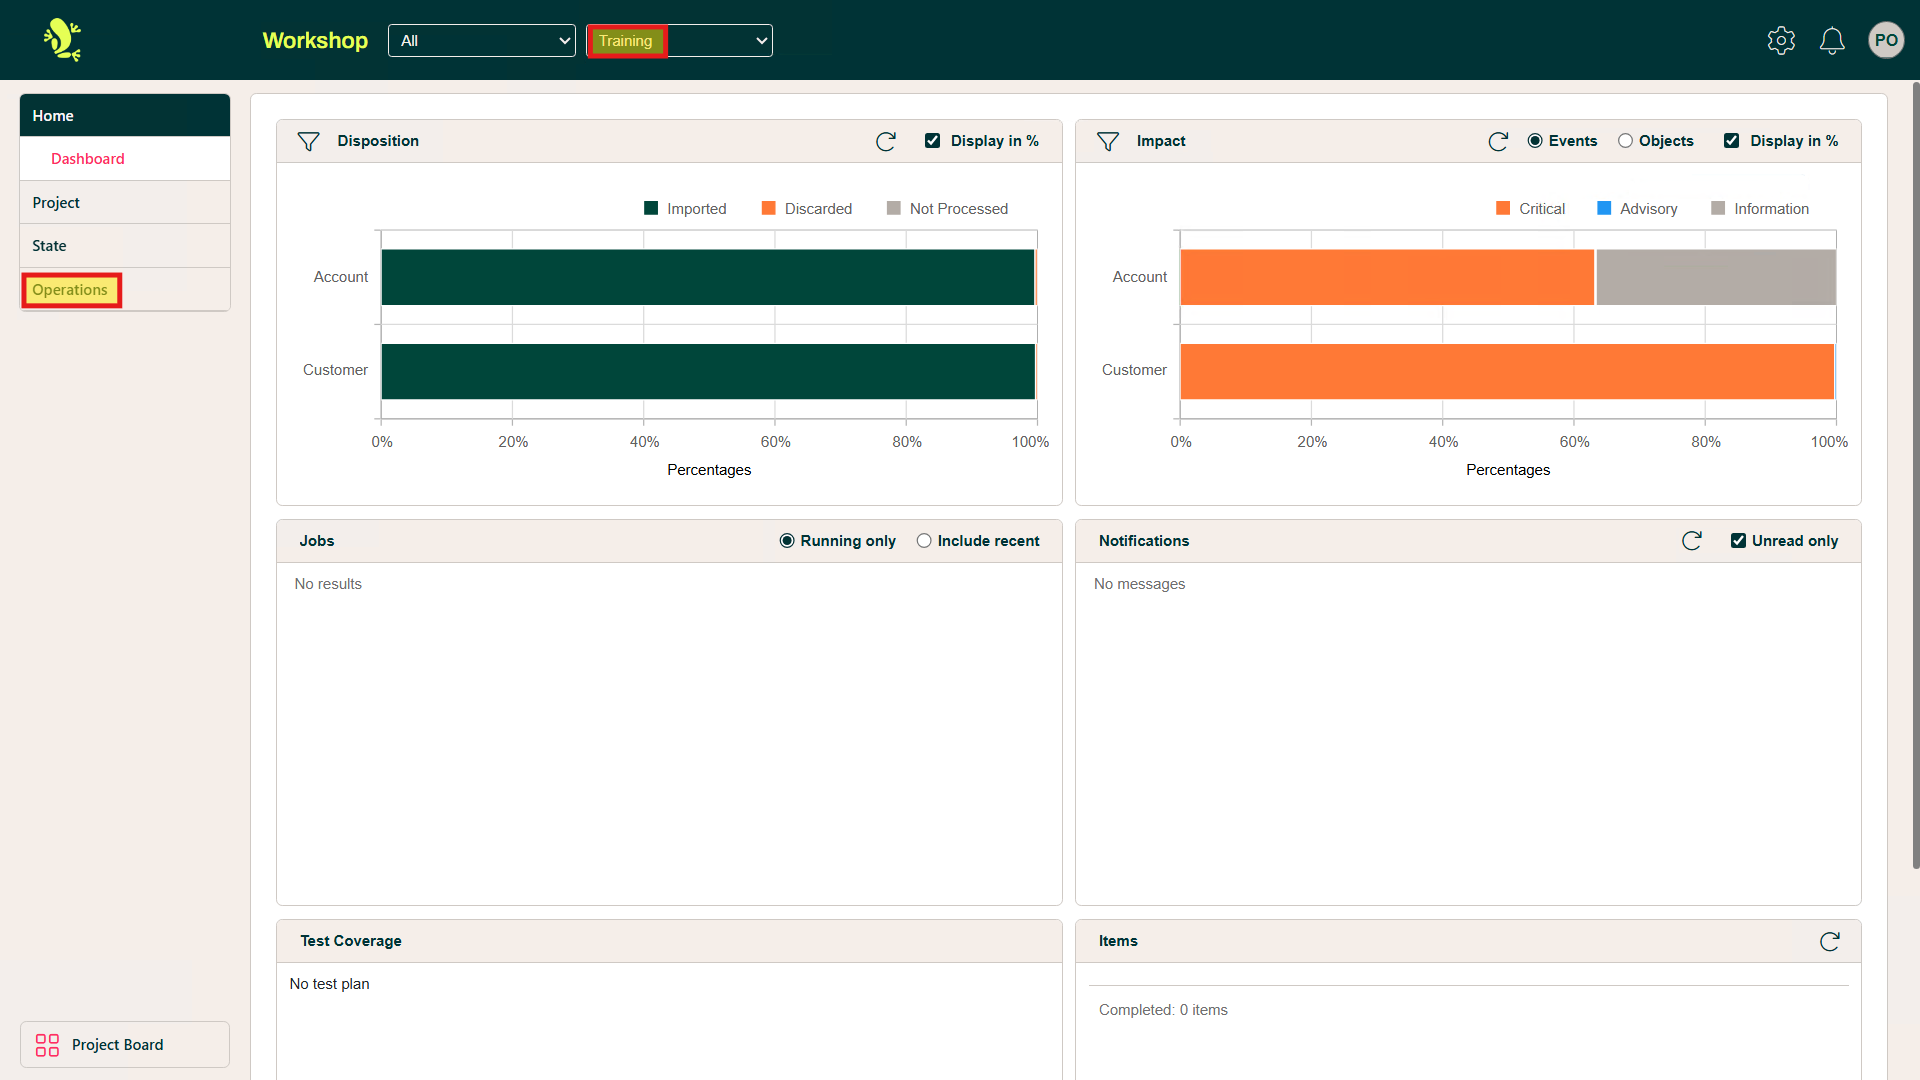
Task: Select the Objects radio button
Action: [1625, 141]
